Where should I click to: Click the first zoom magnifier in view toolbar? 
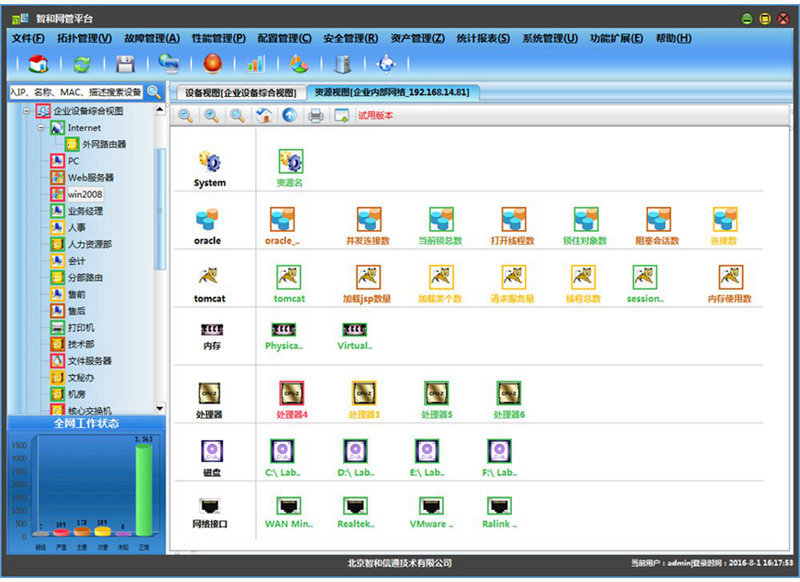tap(185, 116)
